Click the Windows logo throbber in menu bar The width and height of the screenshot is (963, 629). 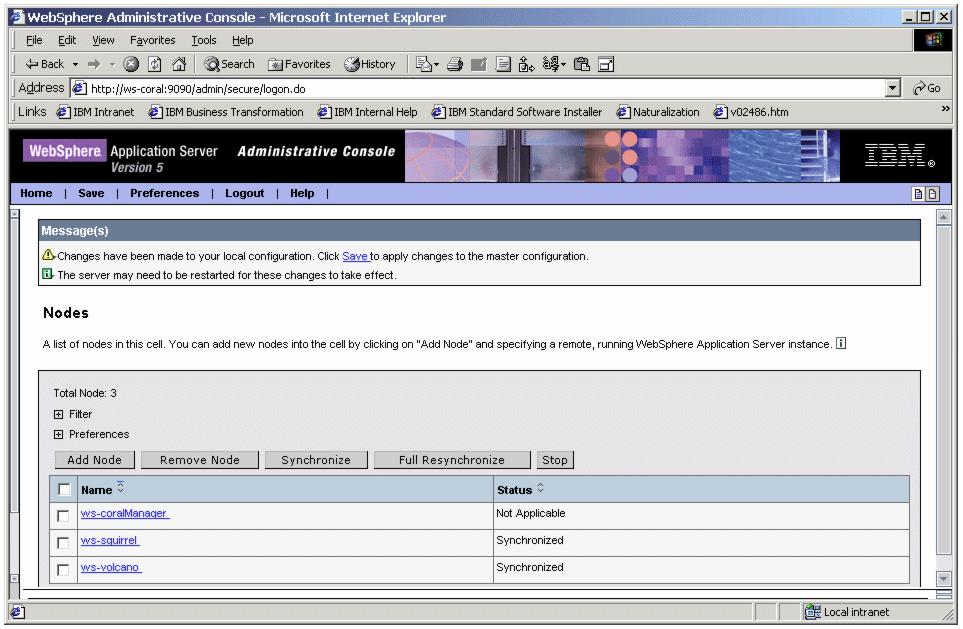pos(933,40)
